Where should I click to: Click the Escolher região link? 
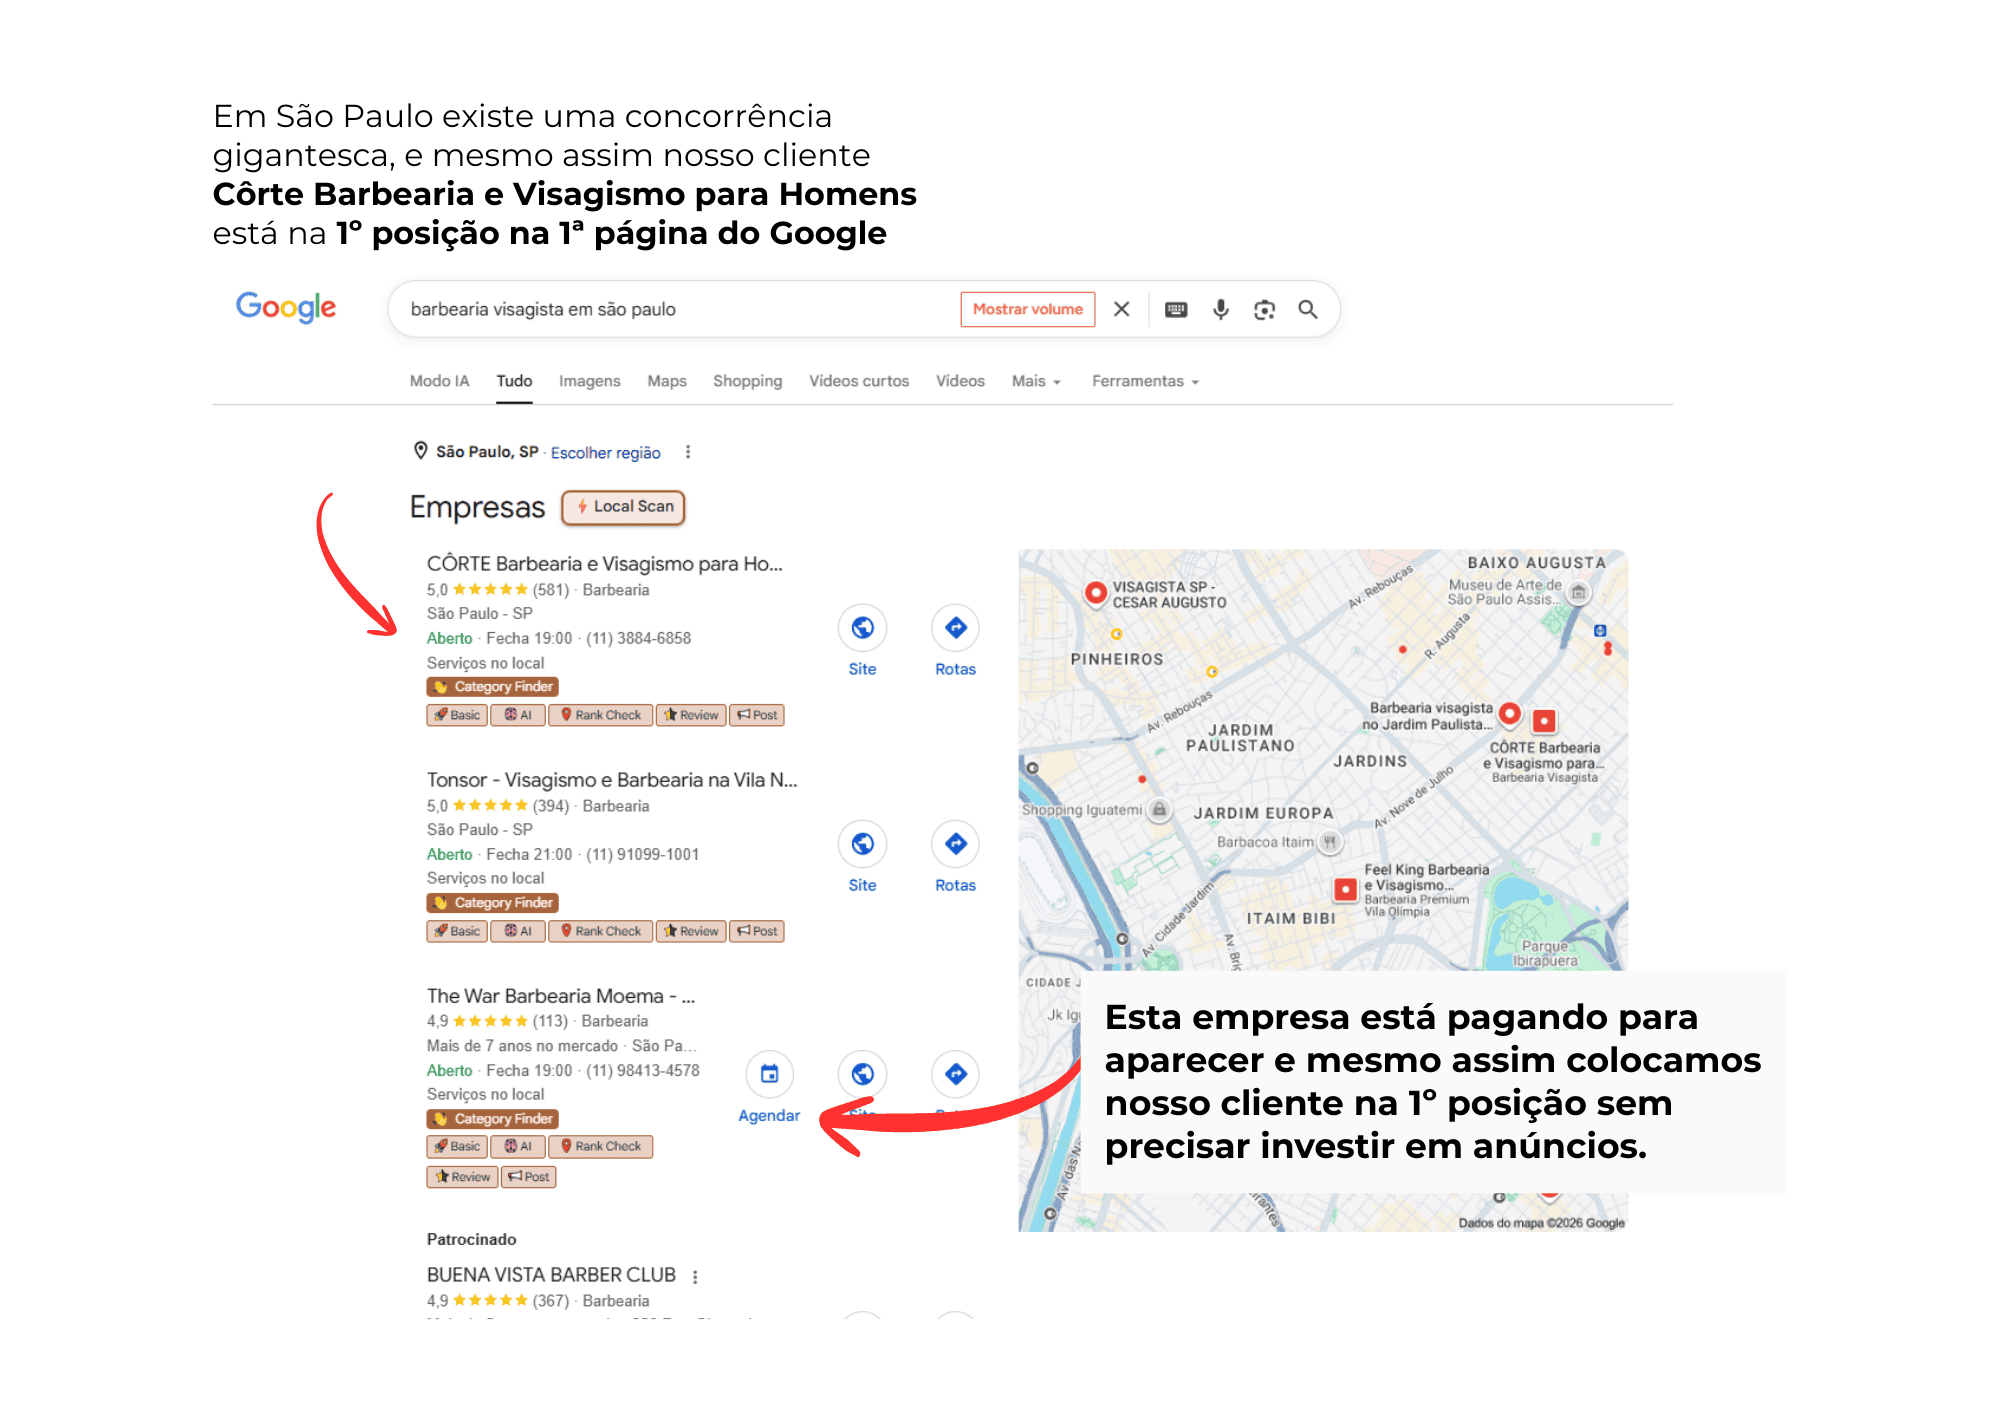pyautogui.click(x=605, y=453)
